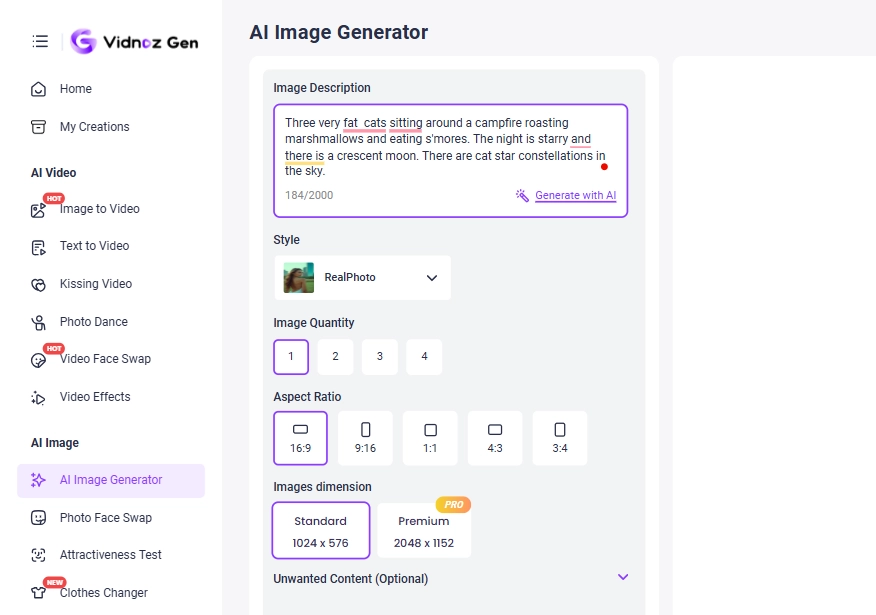
Task: Select Premium 2048 x 1152 dimension
Action: coord(423,531)
